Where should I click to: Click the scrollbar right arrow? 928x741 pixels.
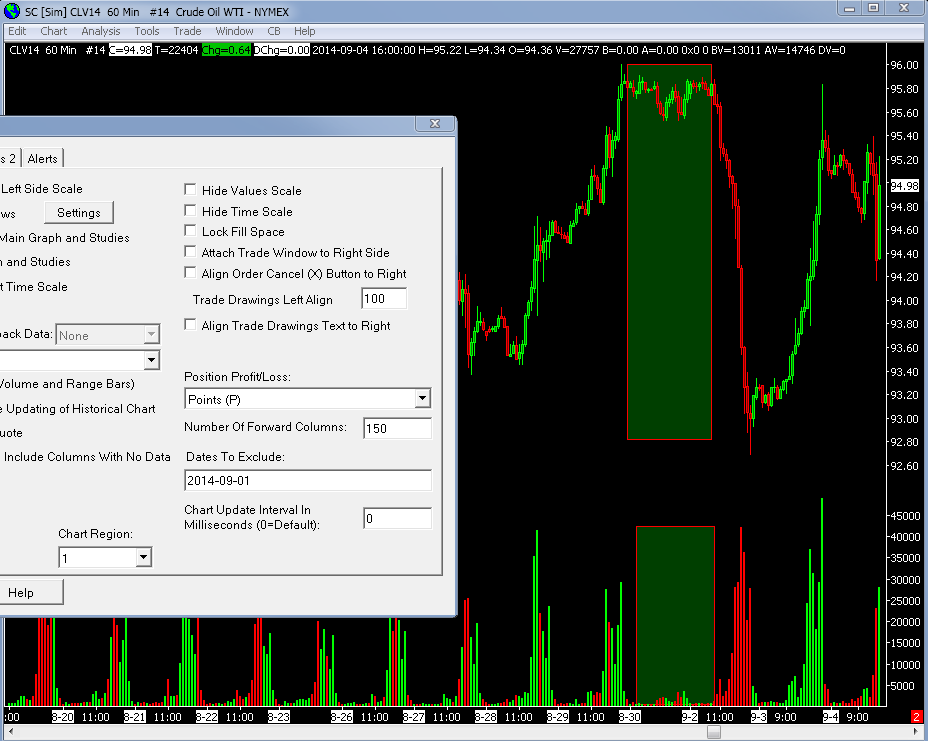point(916,733)
